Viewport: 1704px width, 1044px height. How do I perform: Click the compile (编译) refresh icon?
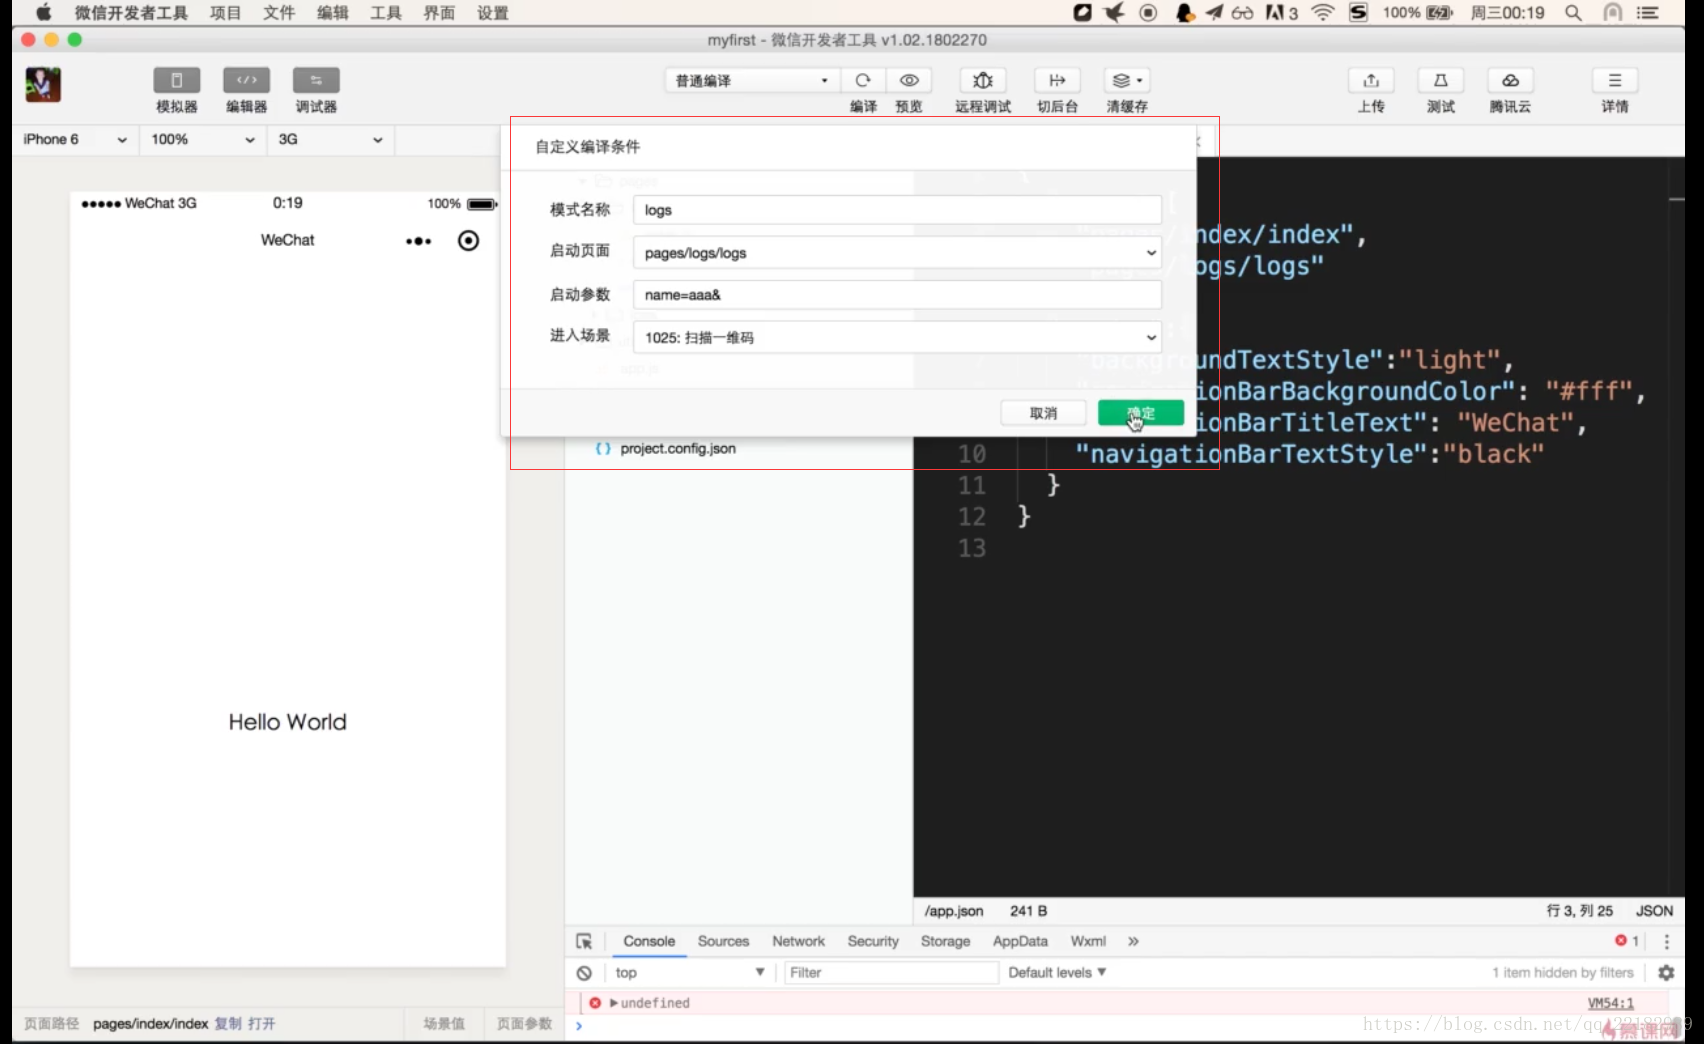[863, 80]
